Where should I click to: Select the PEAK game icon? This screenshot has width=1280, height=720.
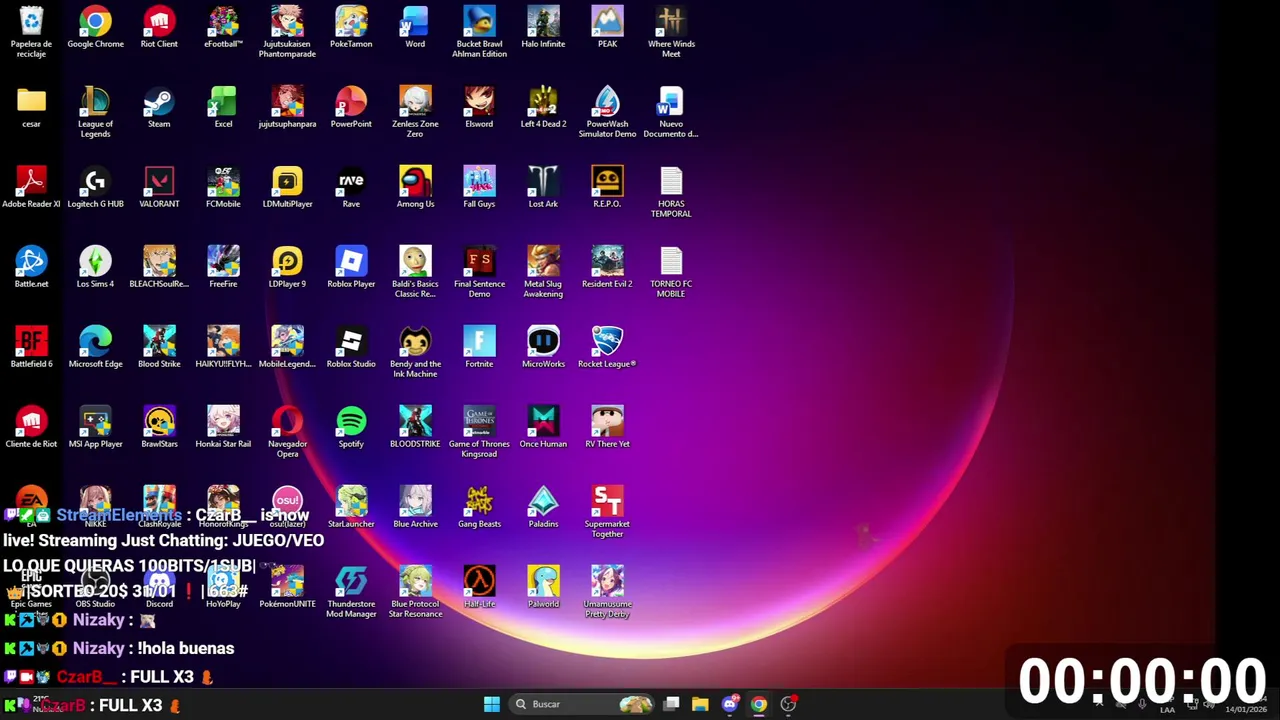[x=607, y=27]
